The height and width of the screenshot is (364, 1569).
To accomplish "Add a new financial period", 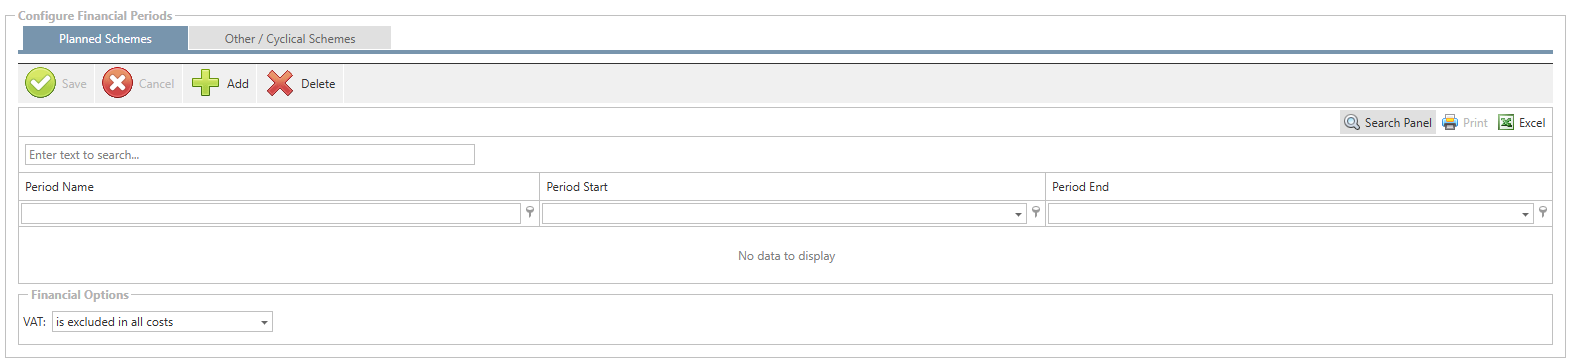I will coord(220,83).
